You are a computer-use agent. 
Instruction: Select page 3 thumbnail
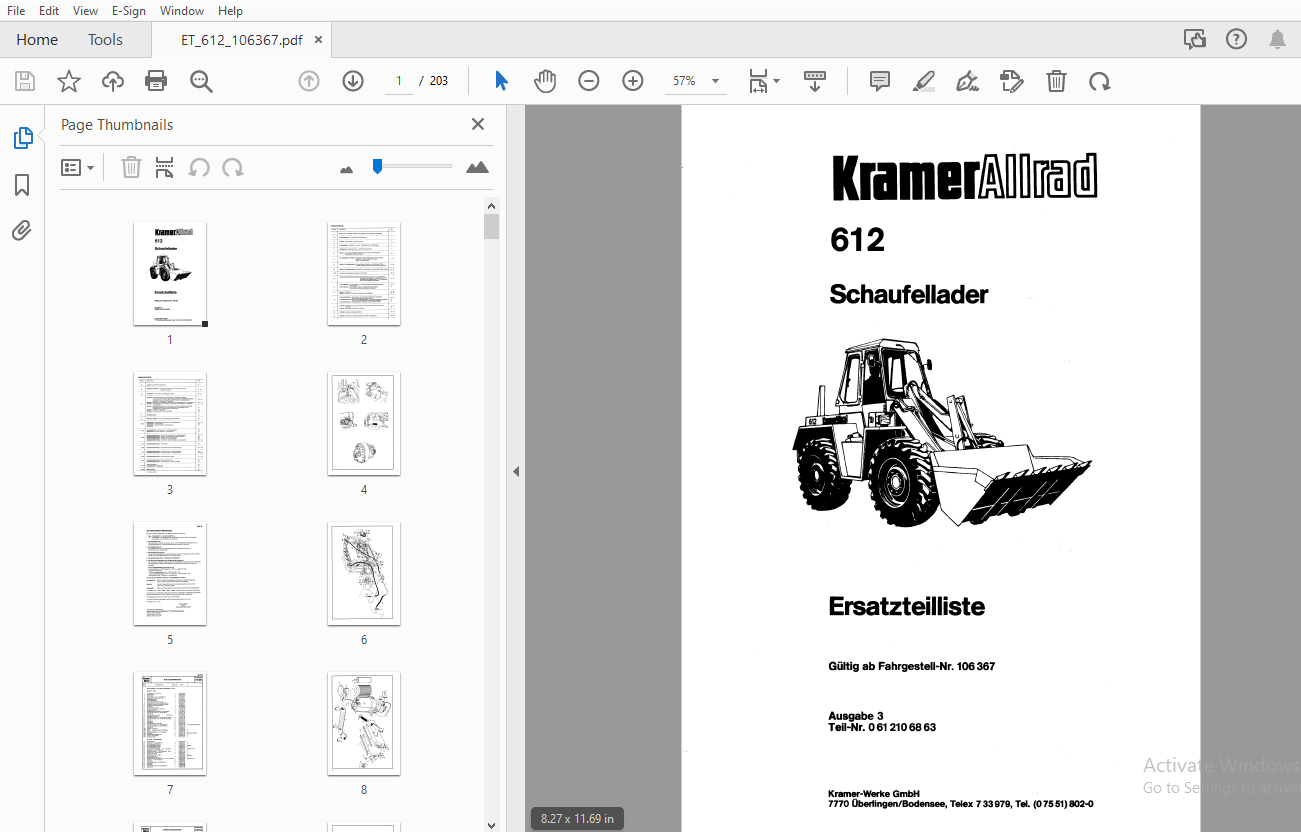tap(170, 424)
